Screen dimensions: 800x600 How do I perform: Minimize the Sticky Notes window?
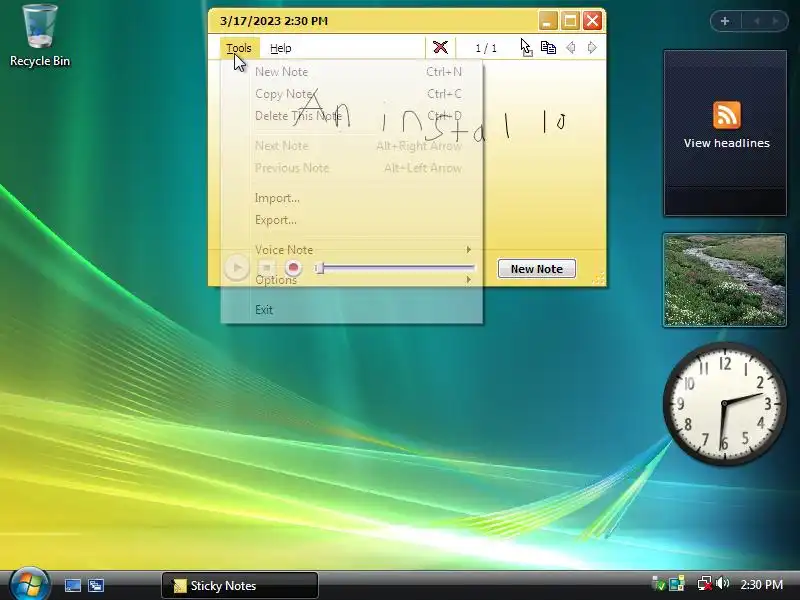click(x=548, y=21)
